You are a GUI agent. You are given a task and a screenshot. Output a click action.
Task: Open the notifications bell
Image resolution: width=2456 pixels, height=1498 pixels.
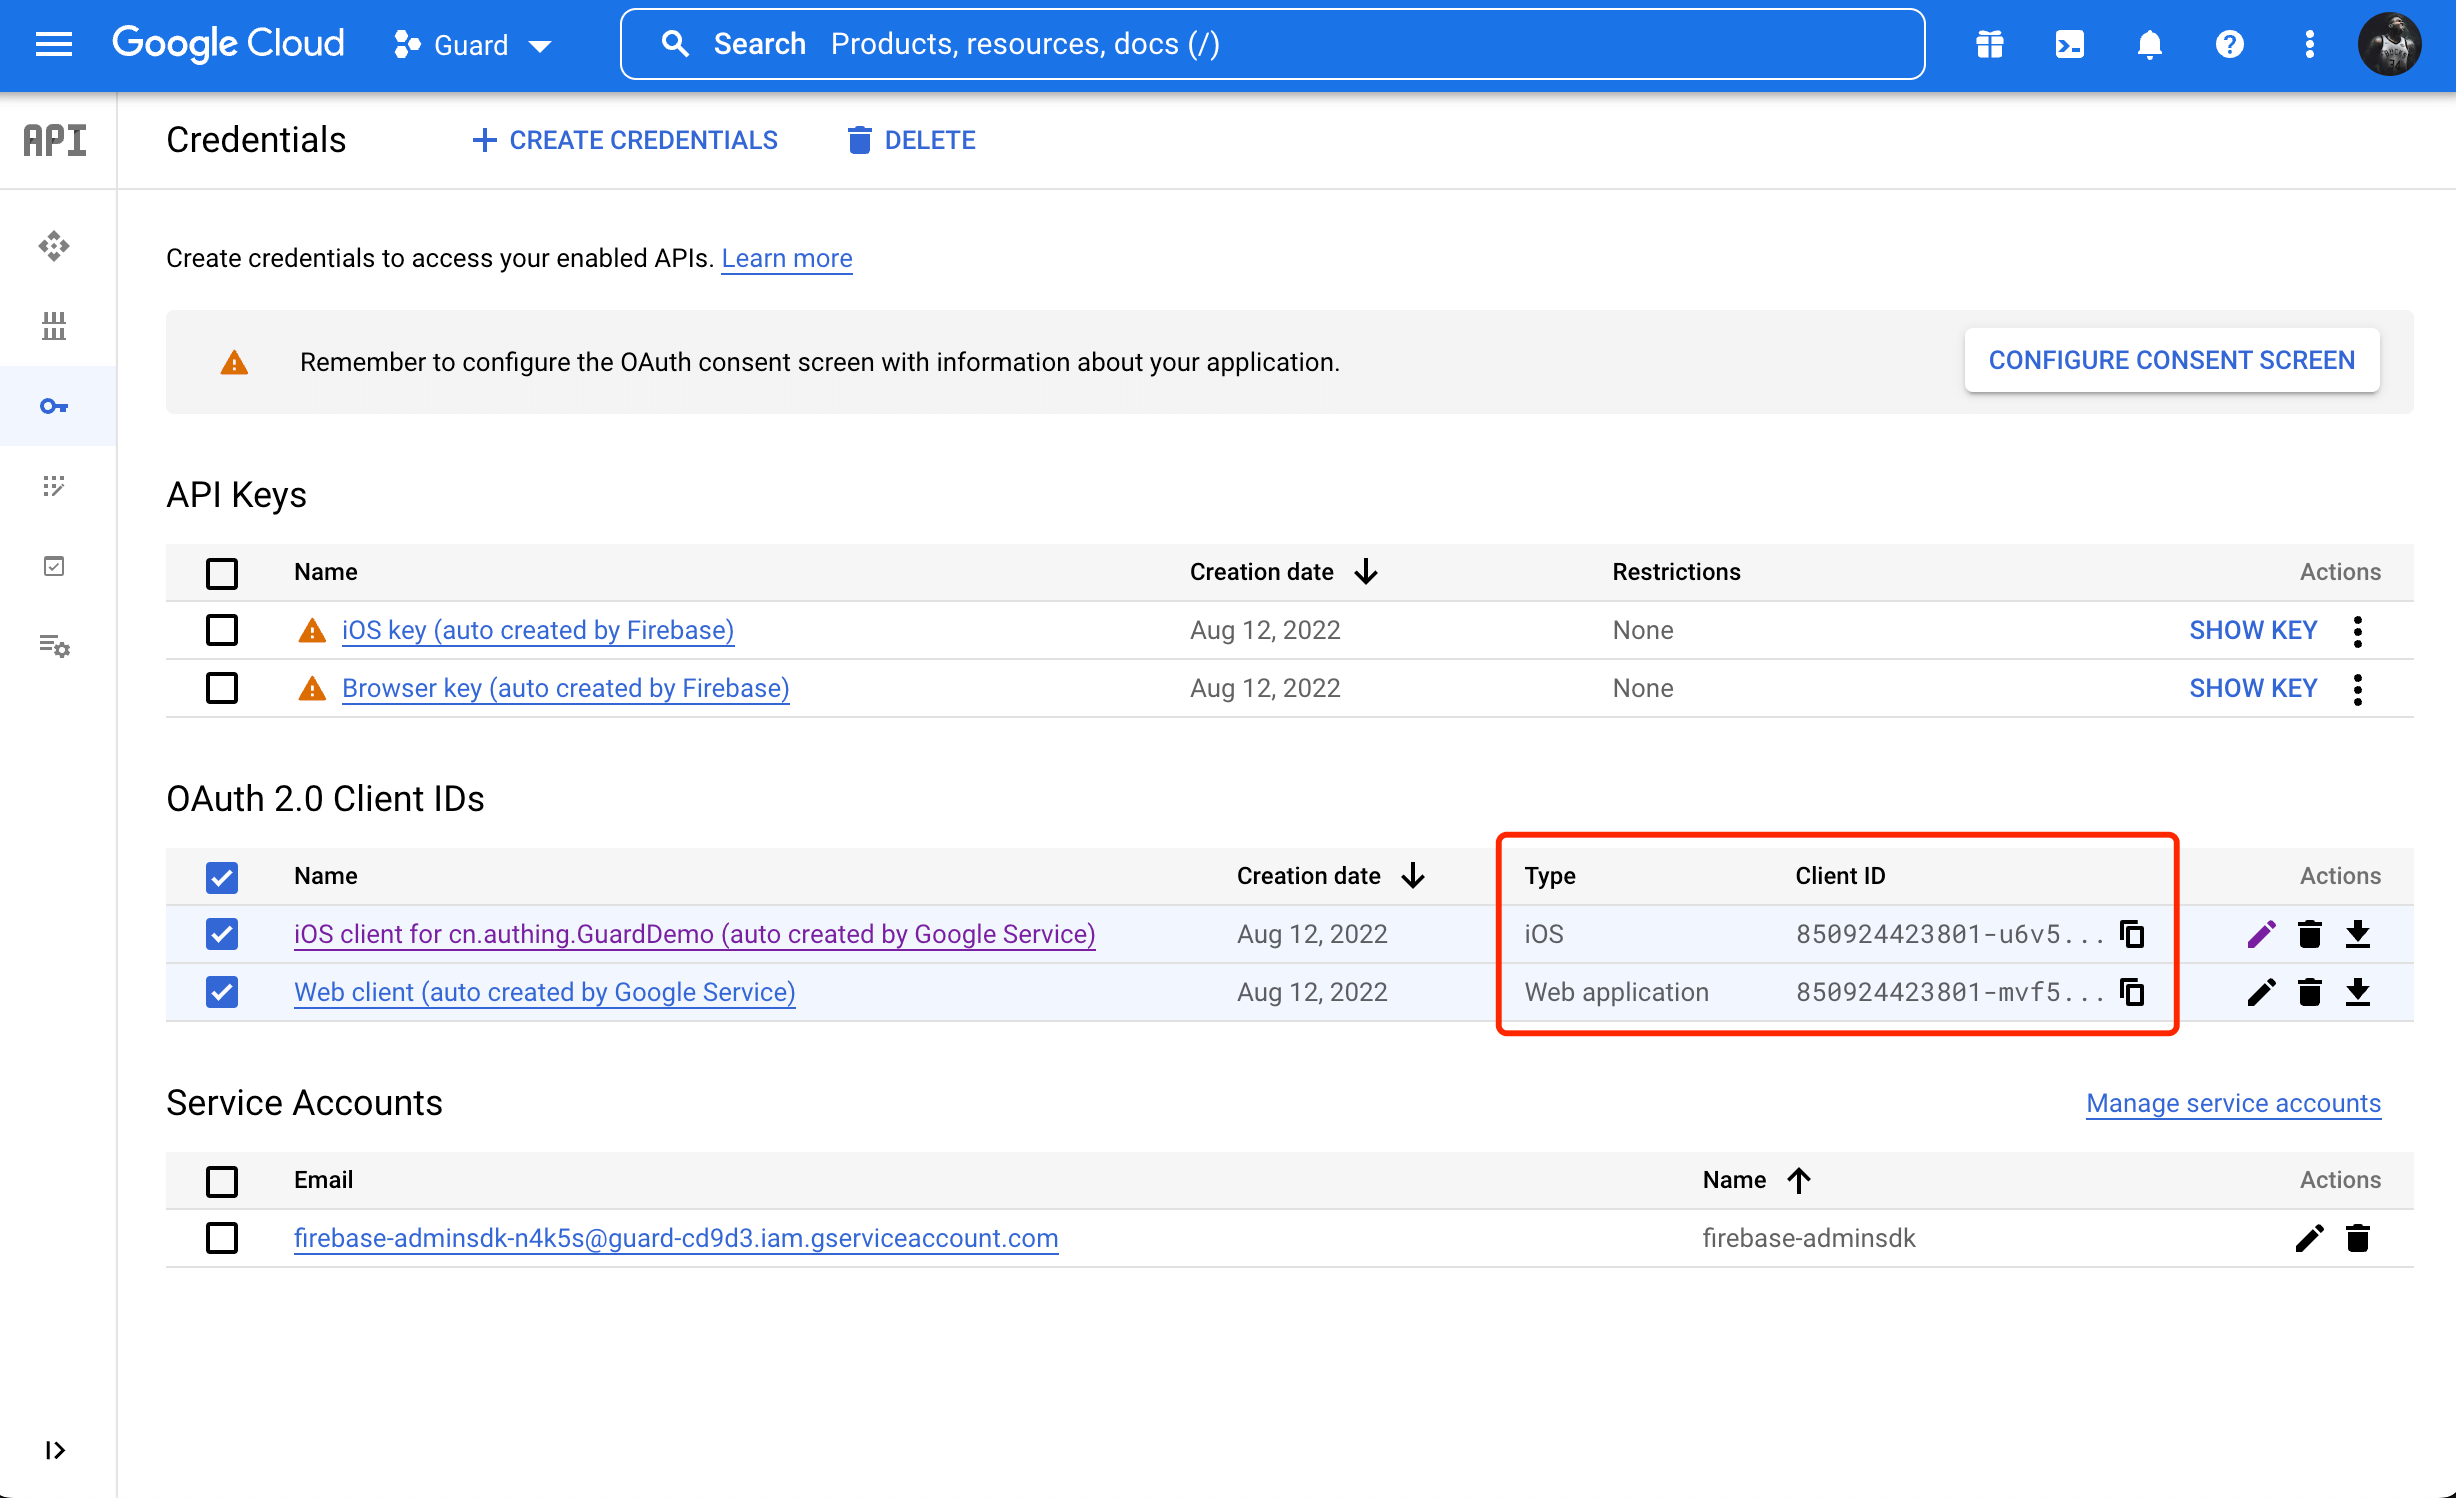pos(2149,44)
